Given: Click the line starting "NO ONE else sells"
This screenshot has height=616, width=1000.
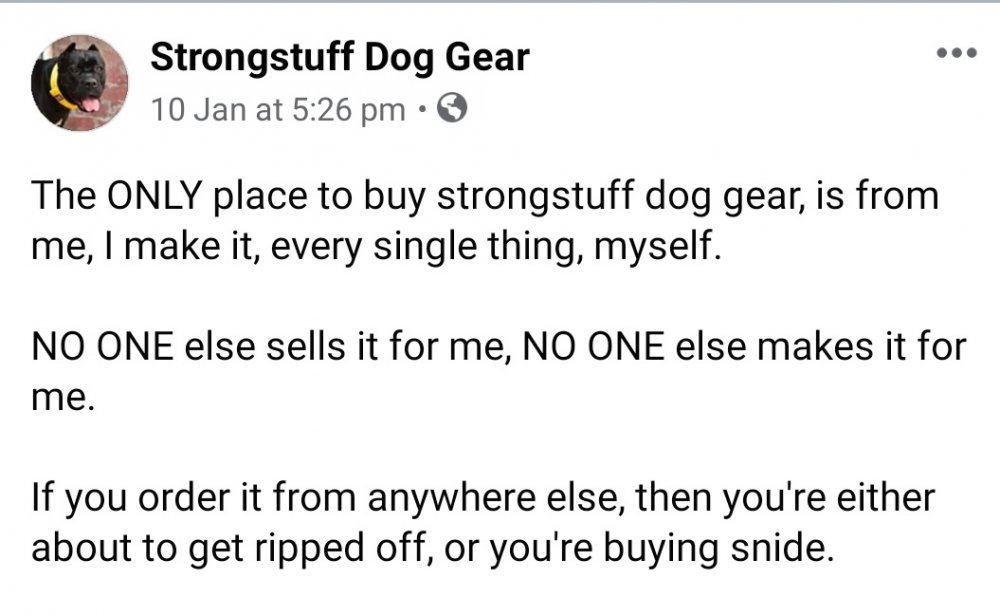Looking at the screenshot, I should coord(499,347).
